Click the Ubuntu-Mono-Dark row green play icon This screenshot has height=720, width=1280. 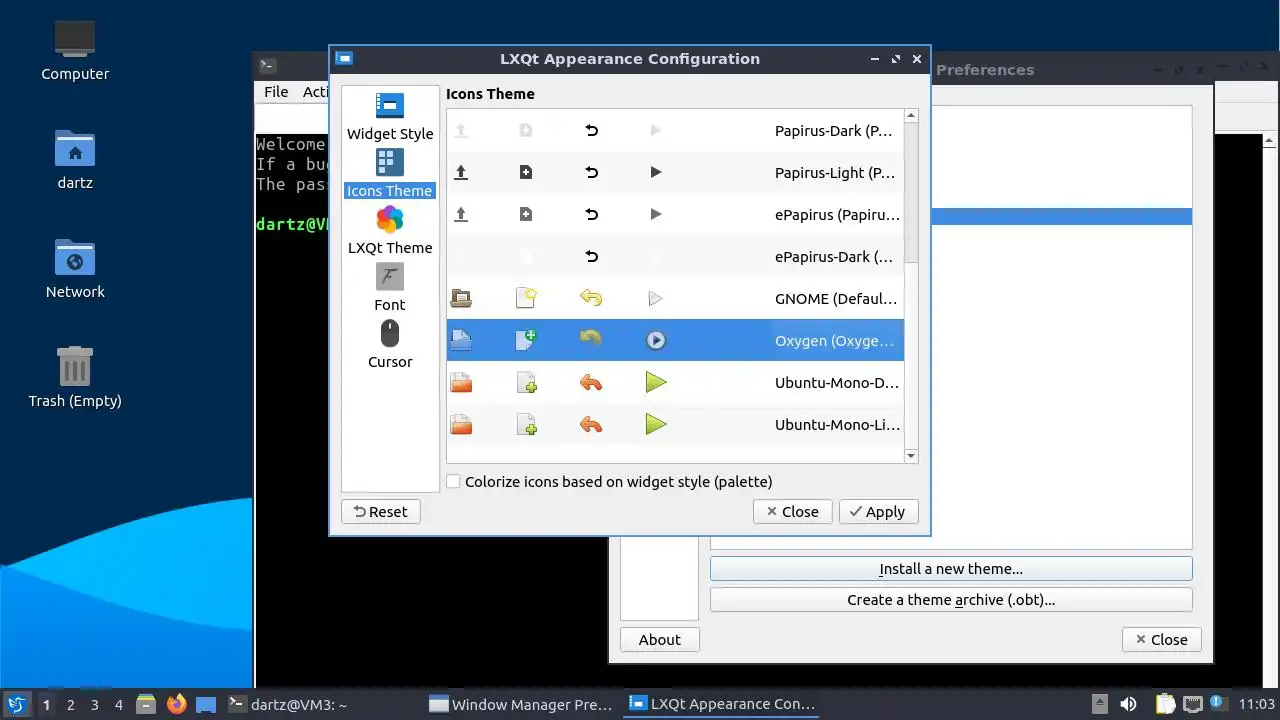pyautogui.click(x=656, y=382)
